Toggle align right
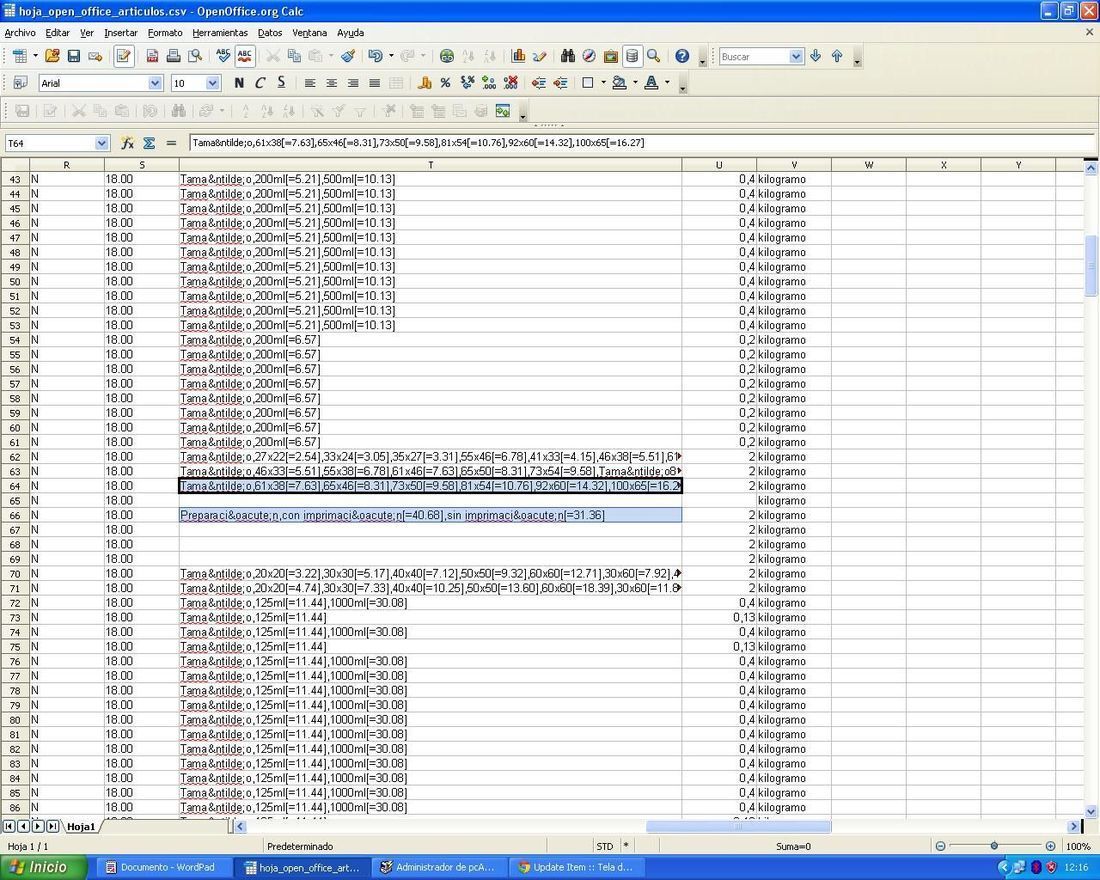The width and height of the screenshot is (1100, 880). click(x=353, y=83)
